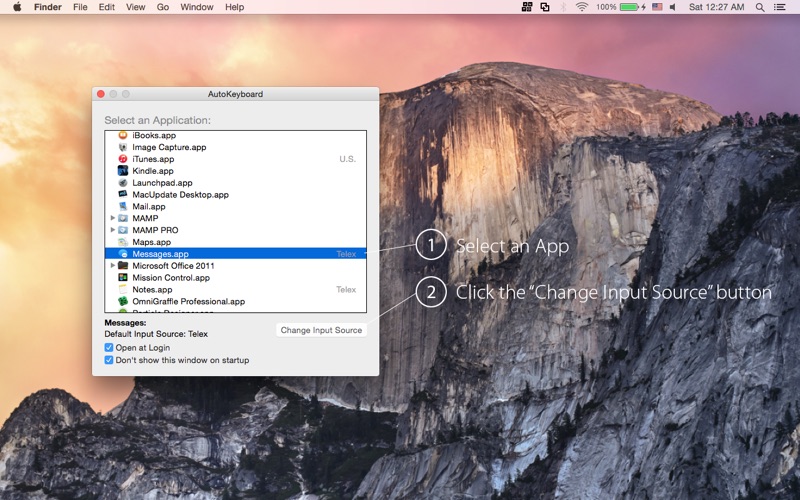
Task: Click the U.S. input label beside iTunes.app
Action: coord(347,159)
